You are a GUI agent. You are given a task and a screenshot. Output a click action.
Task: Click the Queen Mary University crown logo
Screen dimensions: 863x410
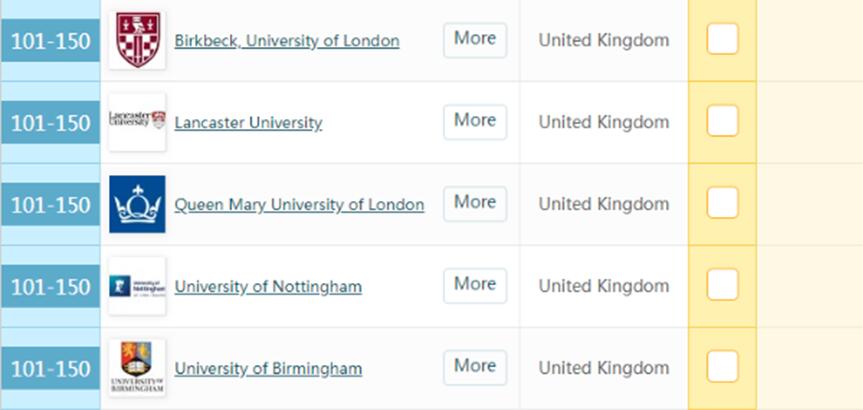137,204
